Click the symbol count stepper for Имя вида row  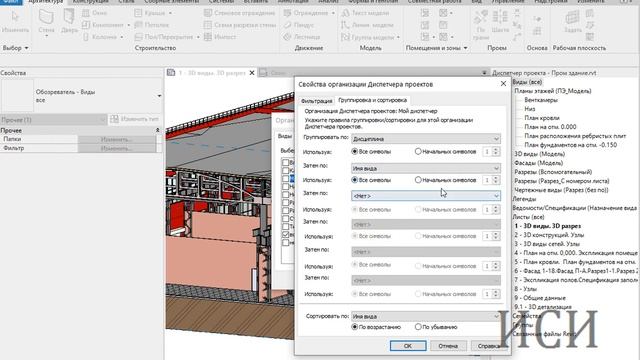click(496, 180)
